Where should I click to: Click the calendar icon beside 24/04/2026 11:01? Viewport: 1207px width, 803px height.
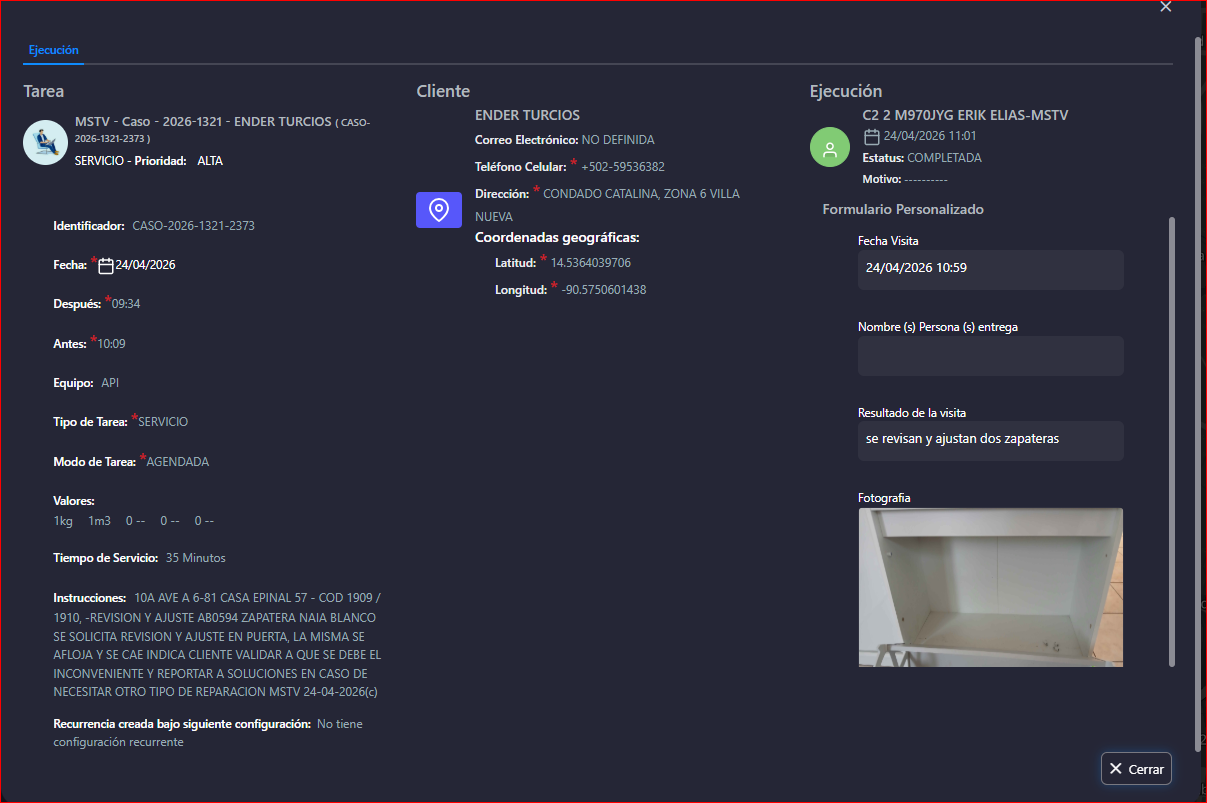[871, 136]
